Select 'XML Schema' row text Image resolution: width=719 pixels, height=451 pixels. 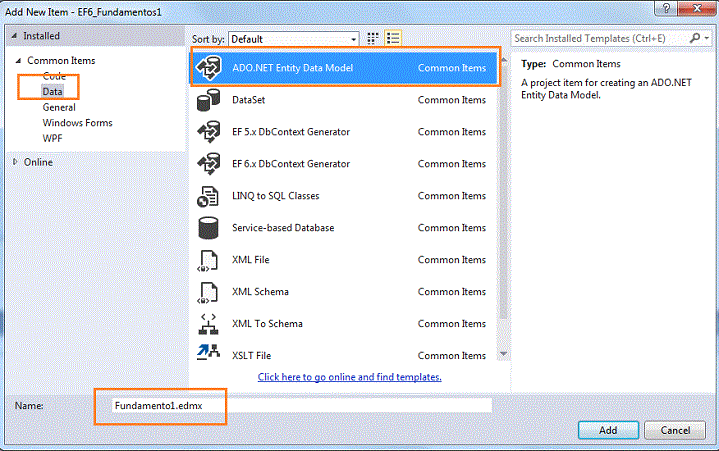[x=260, y=292]
